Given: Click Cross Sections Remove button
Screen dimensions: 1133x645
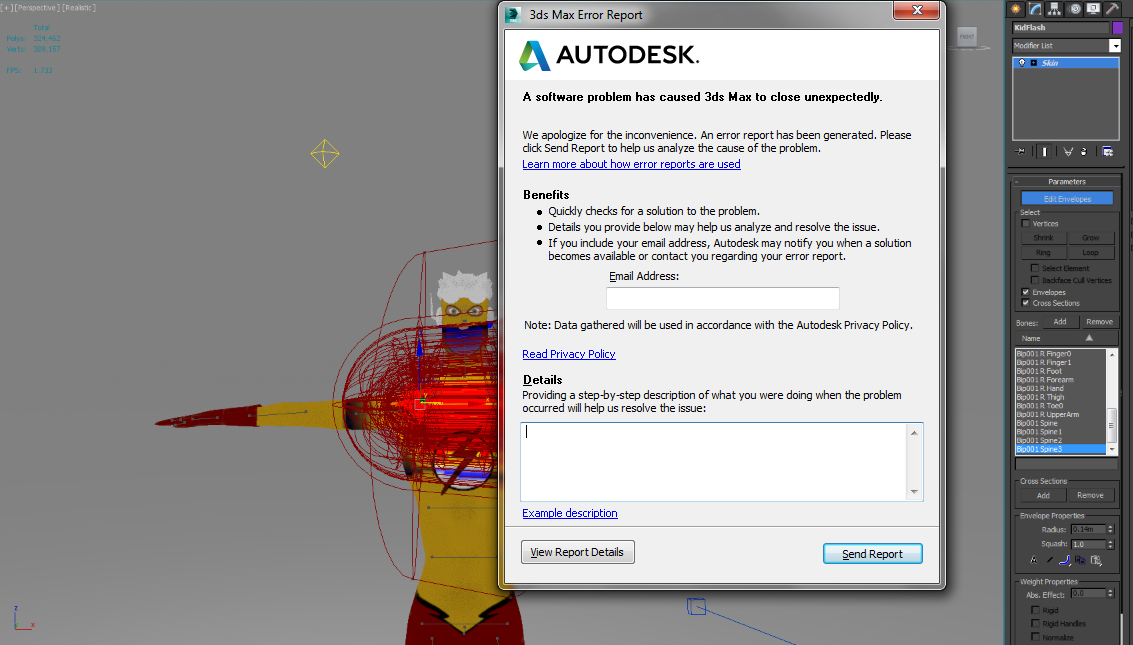Looking at the screenshot, I should click(x=1090, y=495).
